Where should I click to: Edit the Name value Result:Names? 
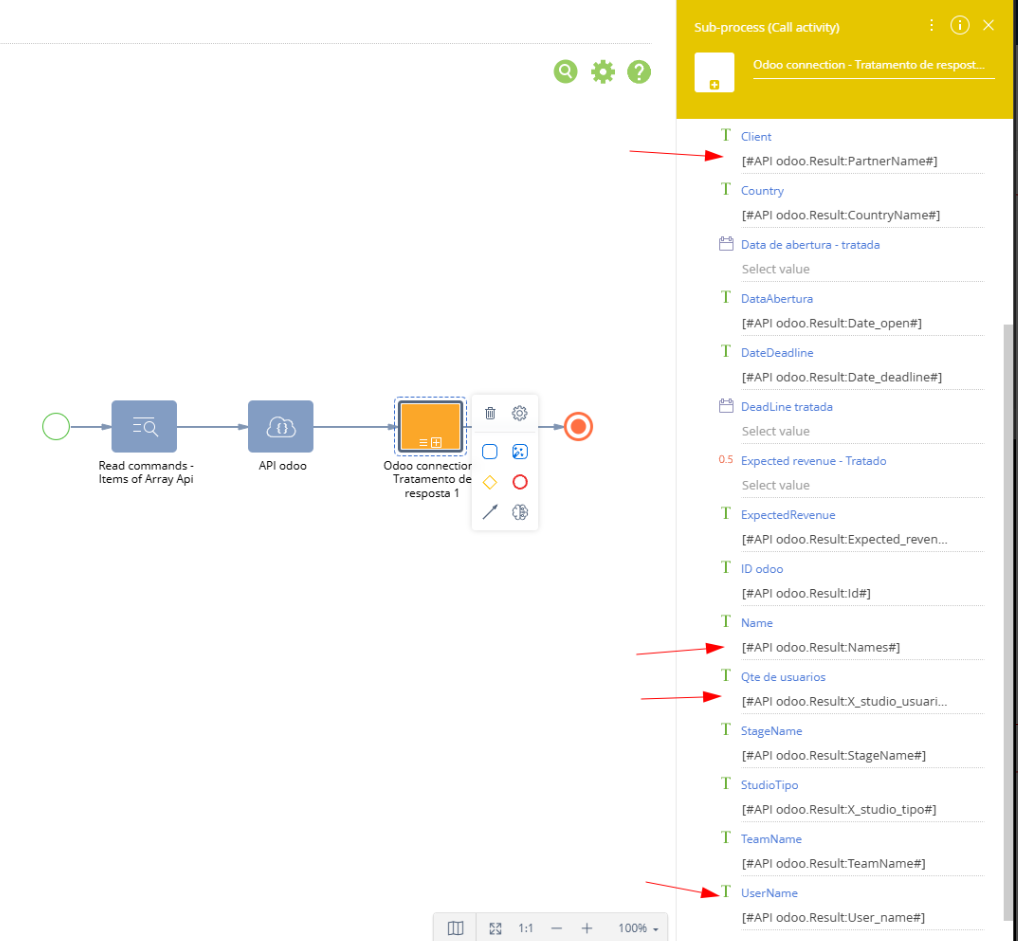click(862, 647)
